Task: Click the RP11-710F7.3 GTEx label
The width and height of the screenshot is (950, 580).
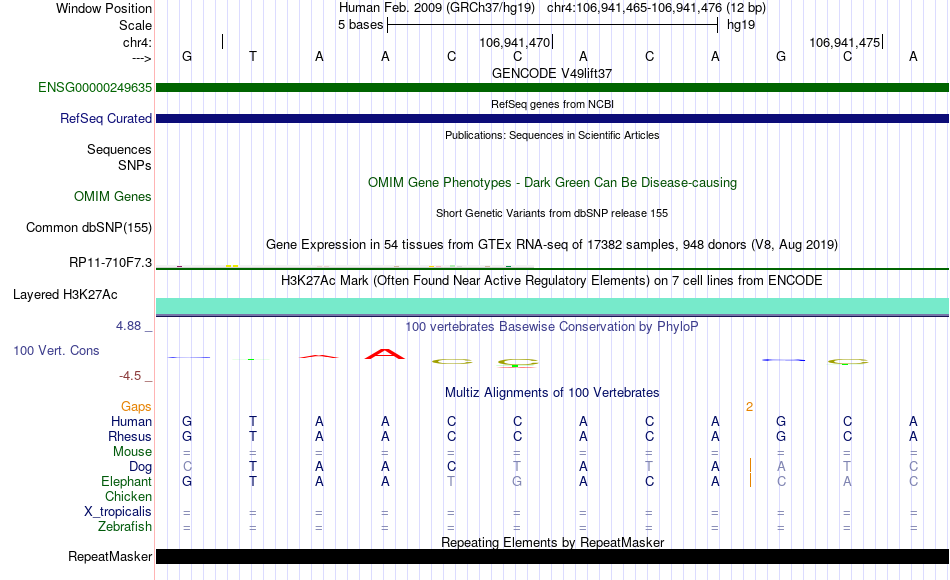Action: point(110,262)
